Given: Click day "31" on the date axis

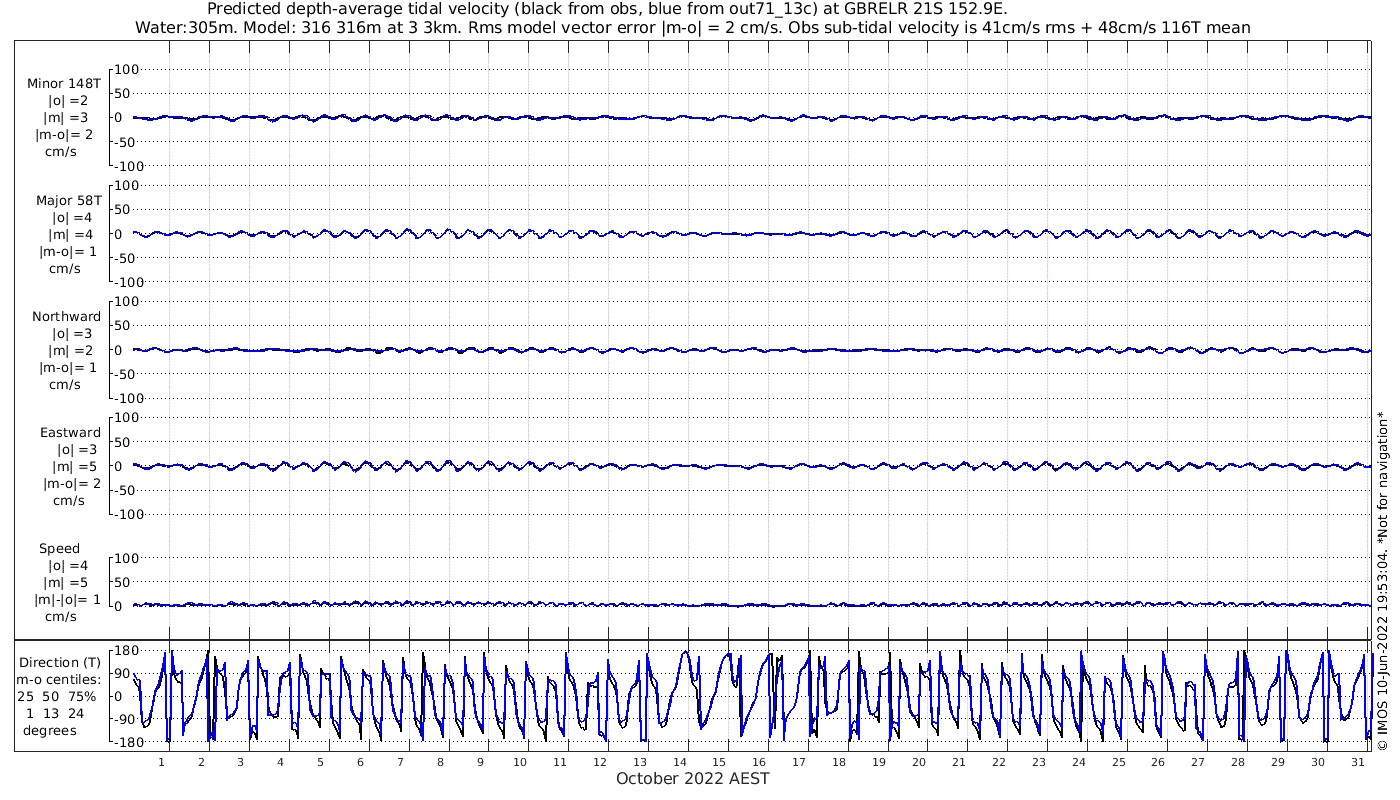Looking at the screenshot, I should point(1358,762).
